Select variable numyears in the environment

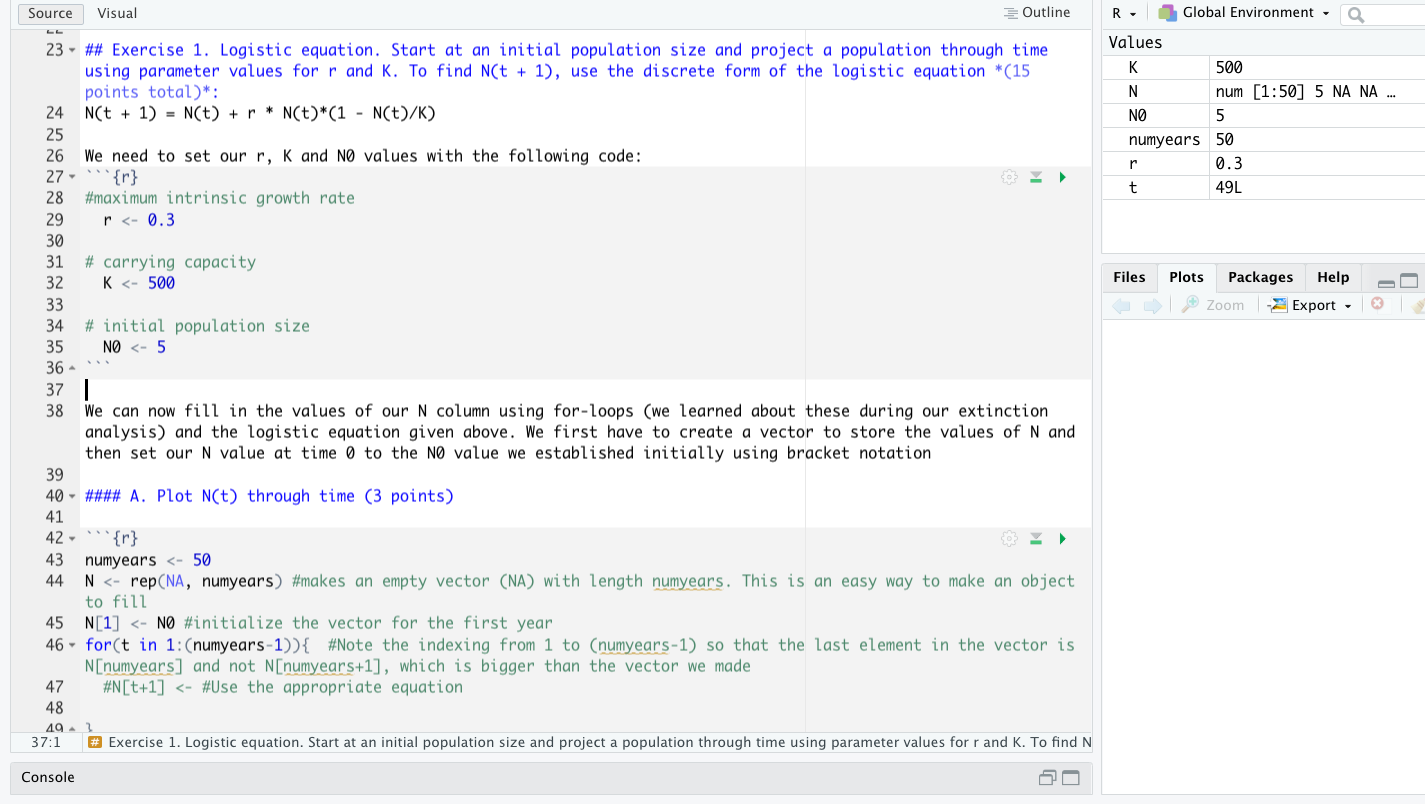[1164, 139]
